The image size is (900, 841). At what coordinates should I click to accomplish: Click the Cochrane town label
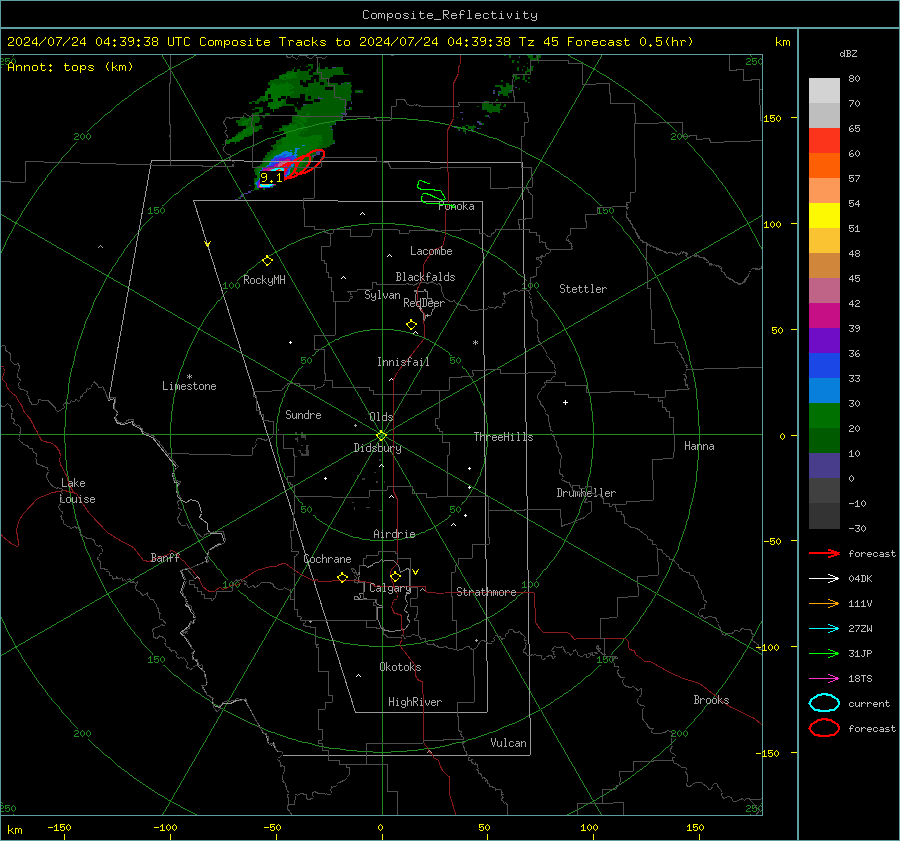pyautogui.click(x=327, y=559)
